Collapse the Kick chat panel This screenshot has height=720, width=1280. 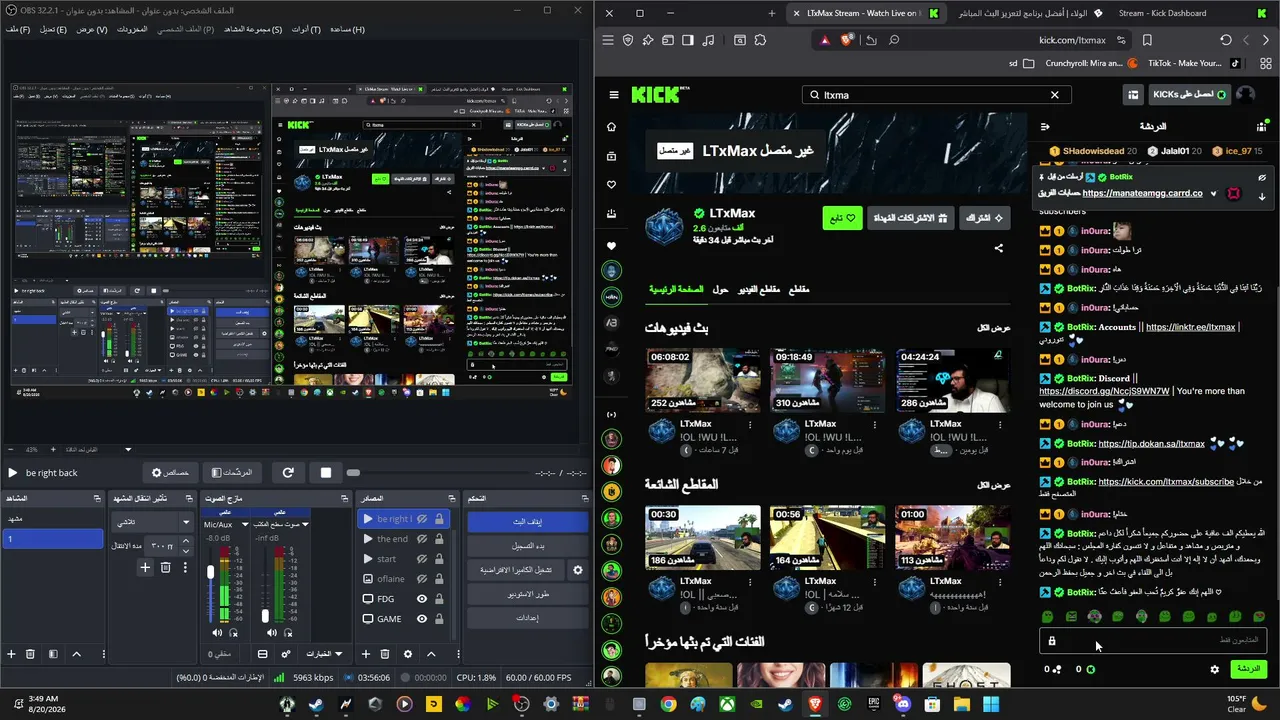pos(1045,127)
